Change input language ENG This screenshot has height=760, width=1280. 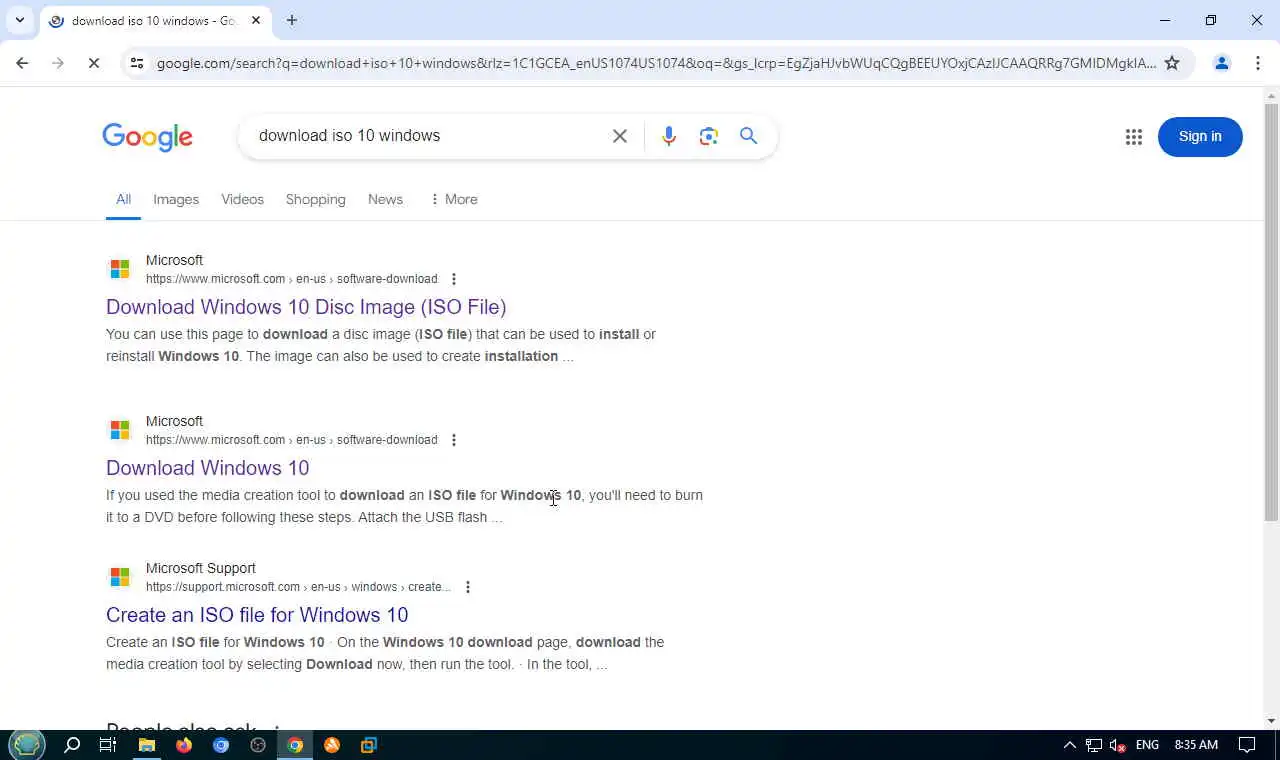1147,745
